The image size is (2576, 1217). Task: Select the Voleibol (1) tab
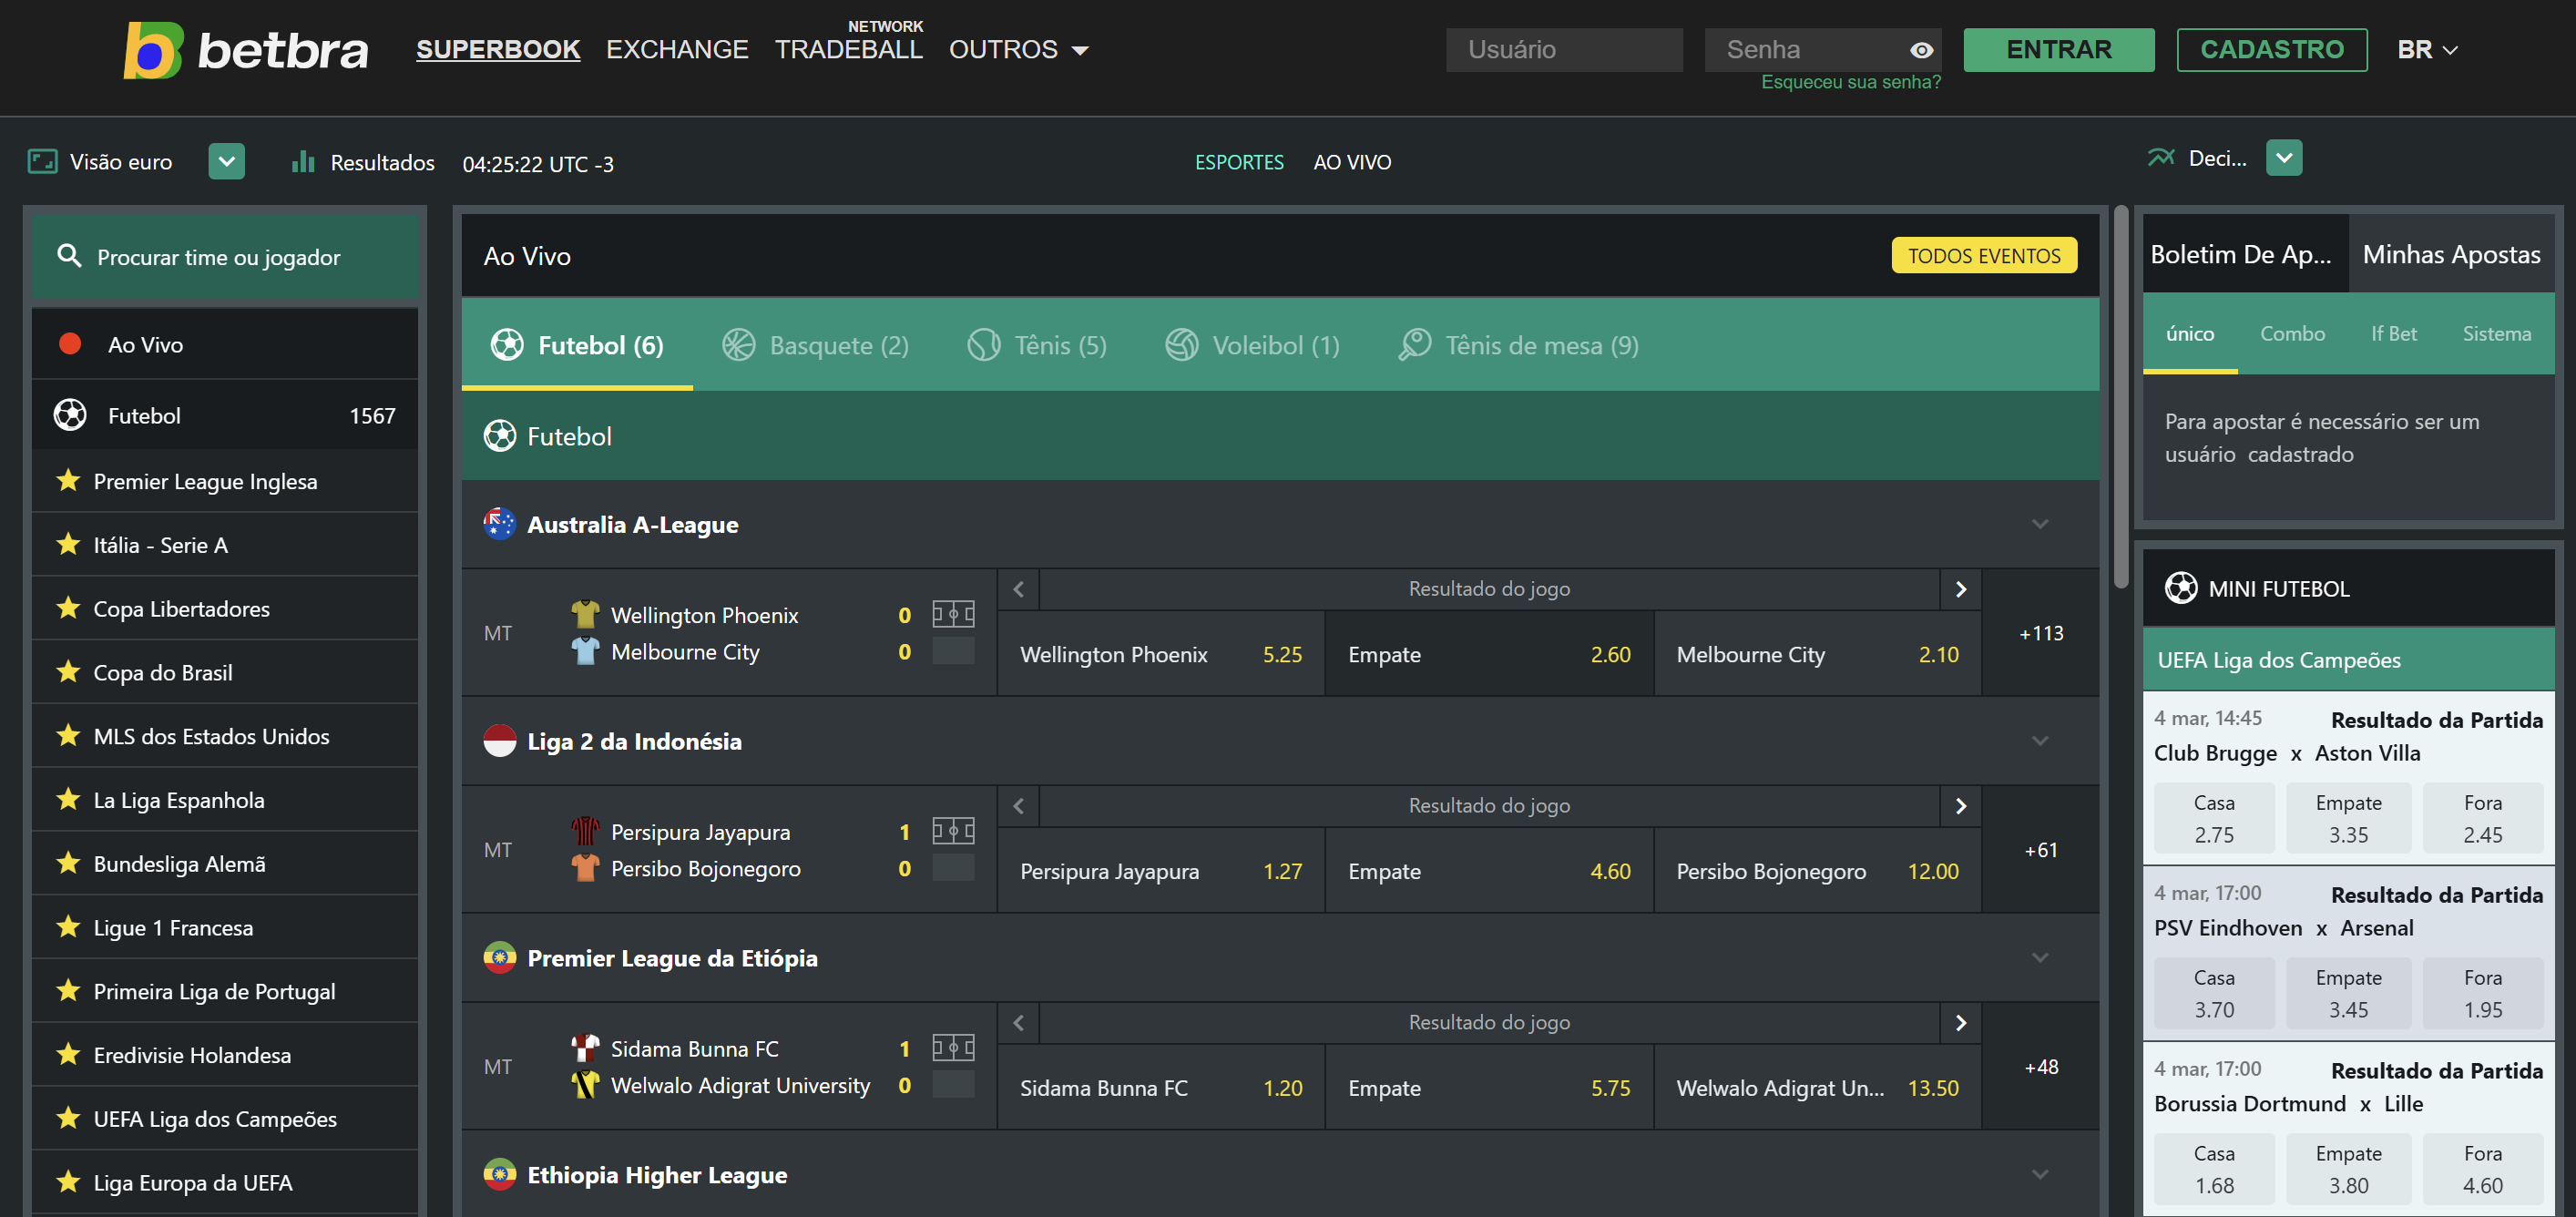click(1252, 345)
